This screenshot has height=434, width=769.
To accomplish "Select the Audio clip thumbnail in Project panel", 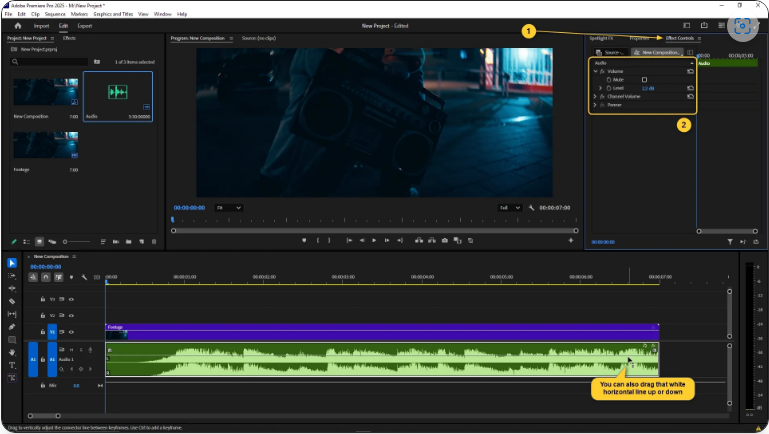I will click(x=118, y=92).
